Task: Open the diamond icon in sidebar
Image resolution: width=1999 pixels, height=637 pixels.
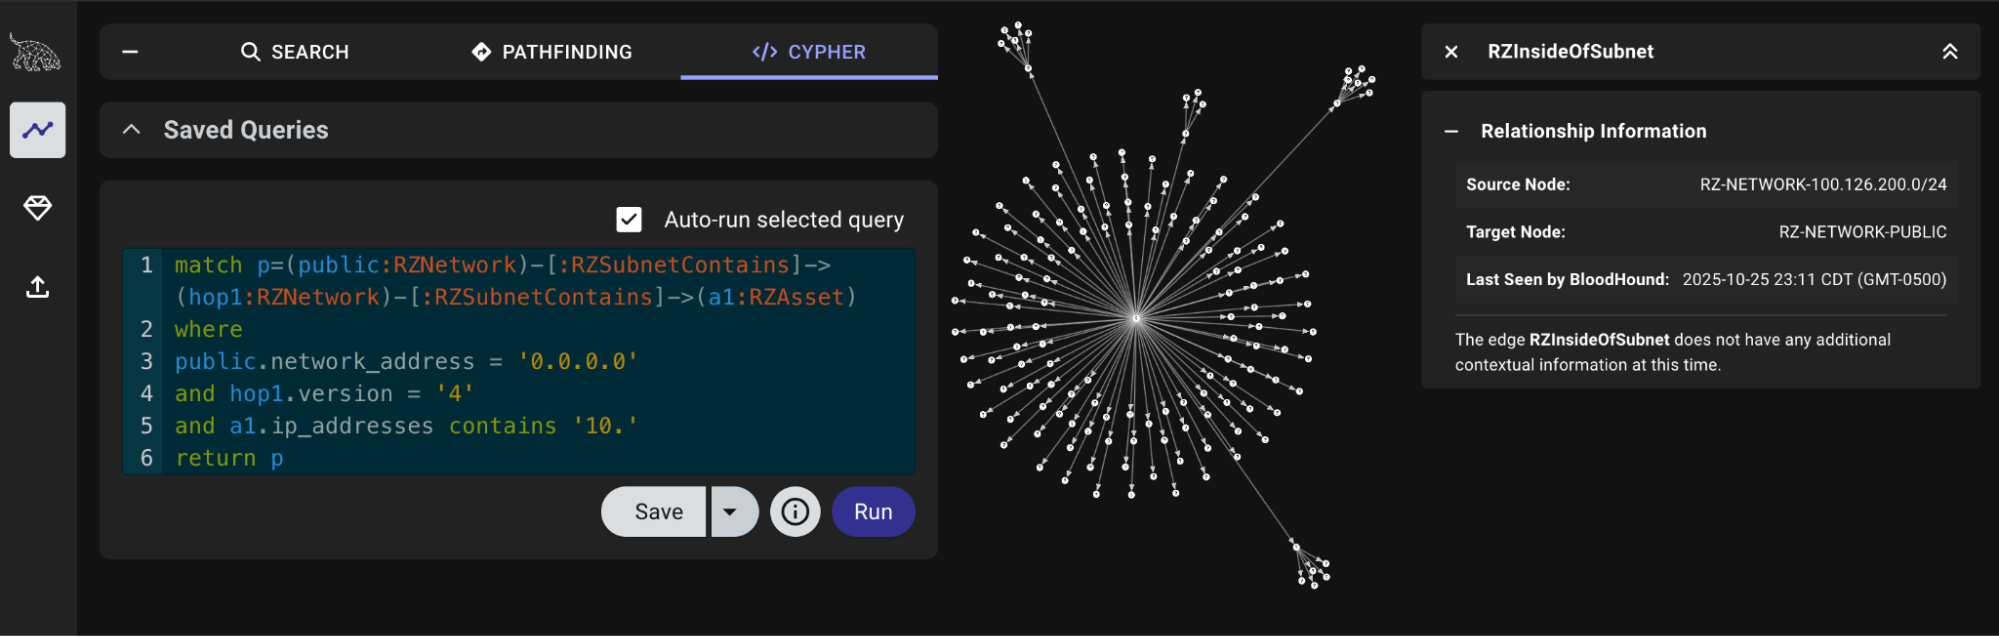Action: [38, 208]
